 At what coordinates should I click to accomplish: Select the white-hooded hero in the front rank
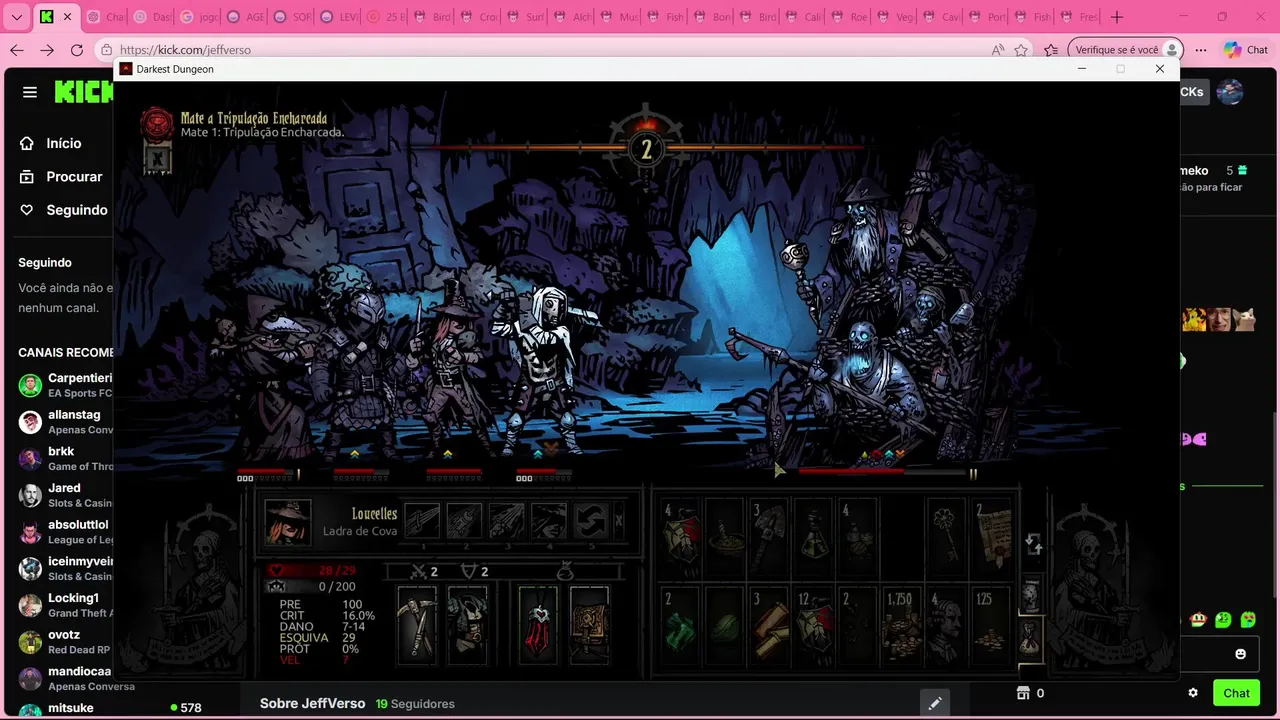[x=545, y=370]
